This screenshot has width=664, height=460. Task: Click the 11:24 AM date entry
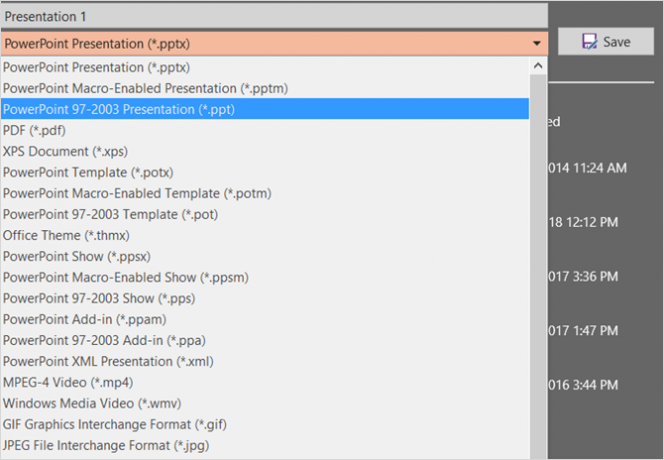[587, 168]
